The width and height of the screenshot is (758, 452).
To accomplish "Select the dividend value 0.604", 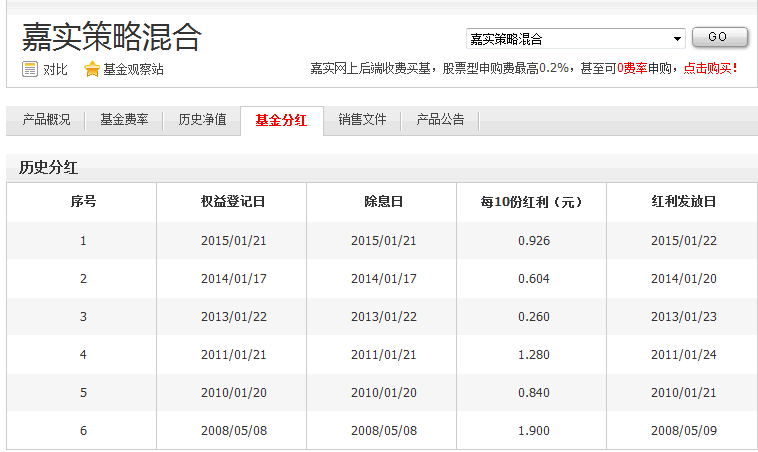I will [534, 279].
